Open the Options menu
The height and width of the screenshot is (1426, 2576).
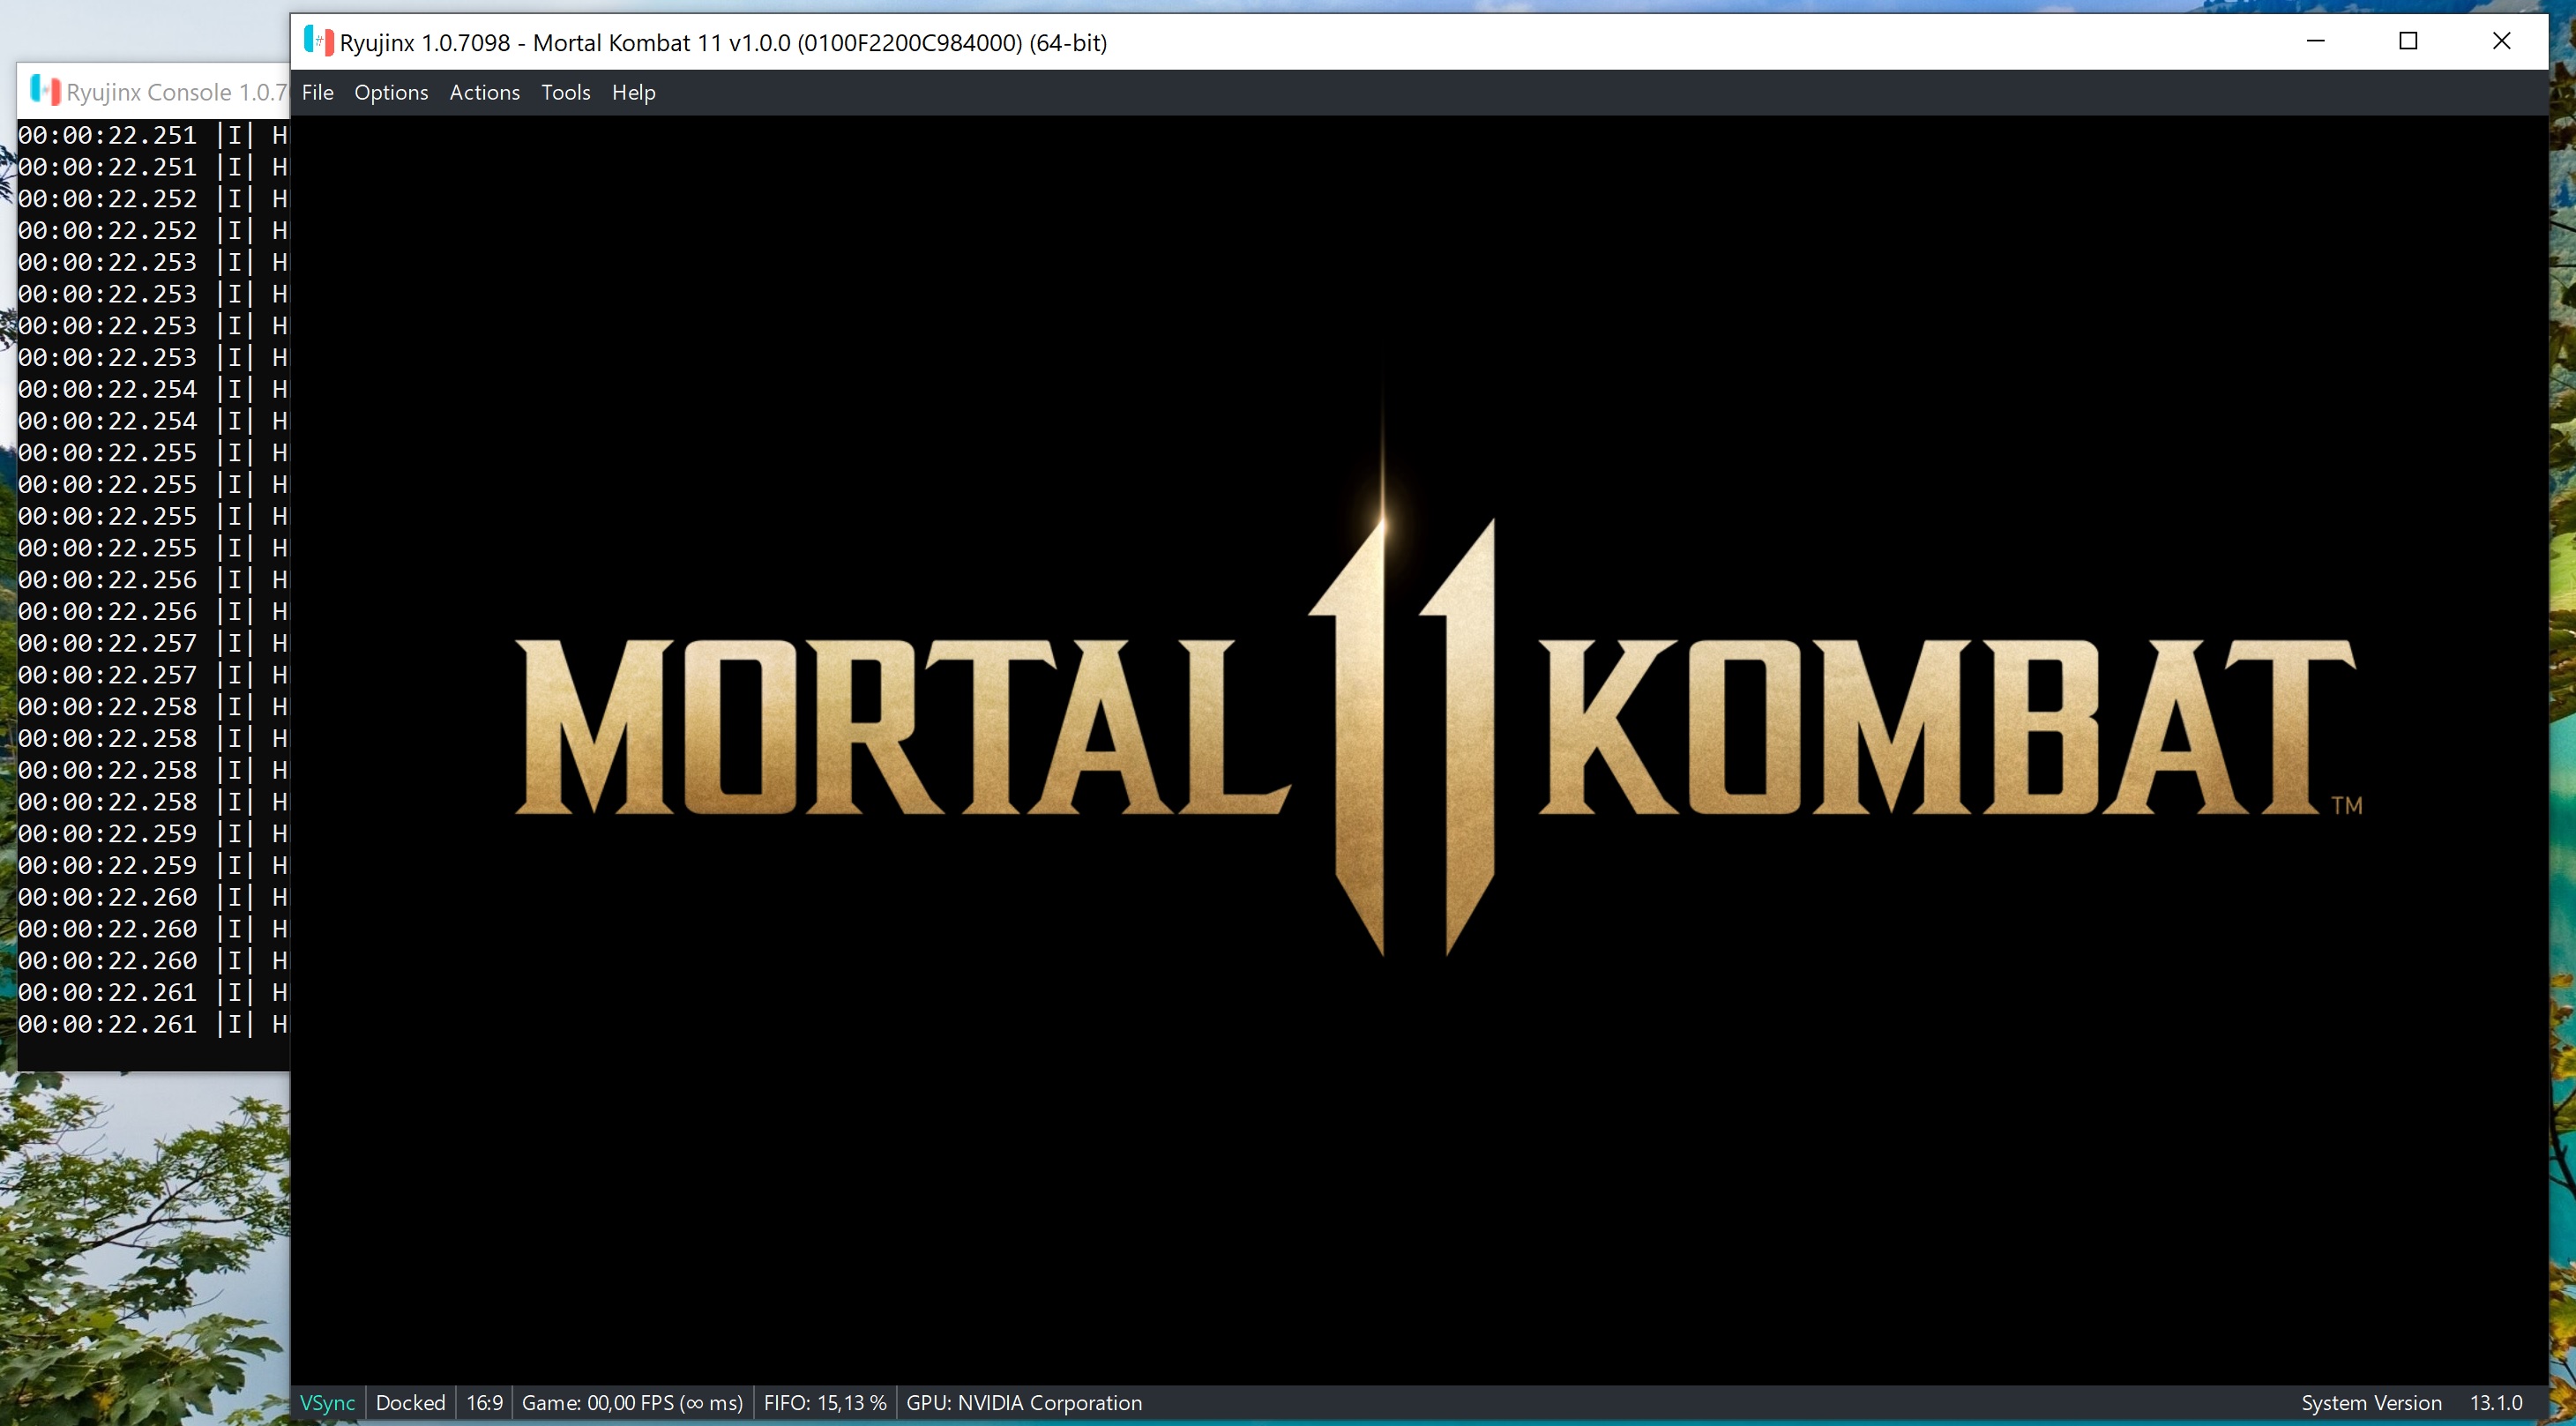391,92
